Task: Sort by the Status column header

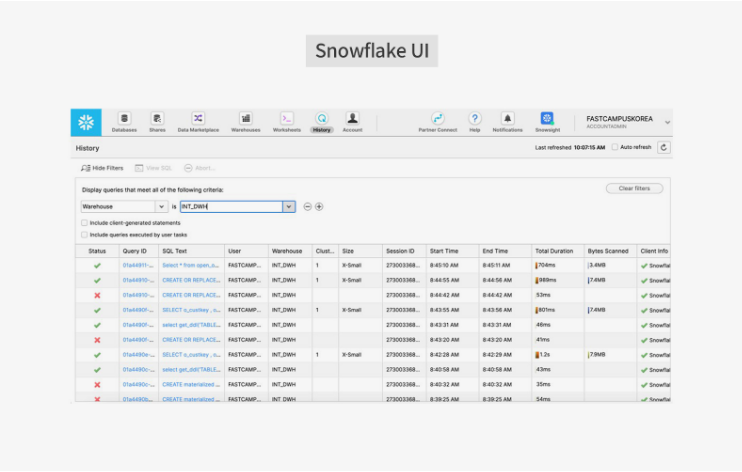Action: [97, 251]
